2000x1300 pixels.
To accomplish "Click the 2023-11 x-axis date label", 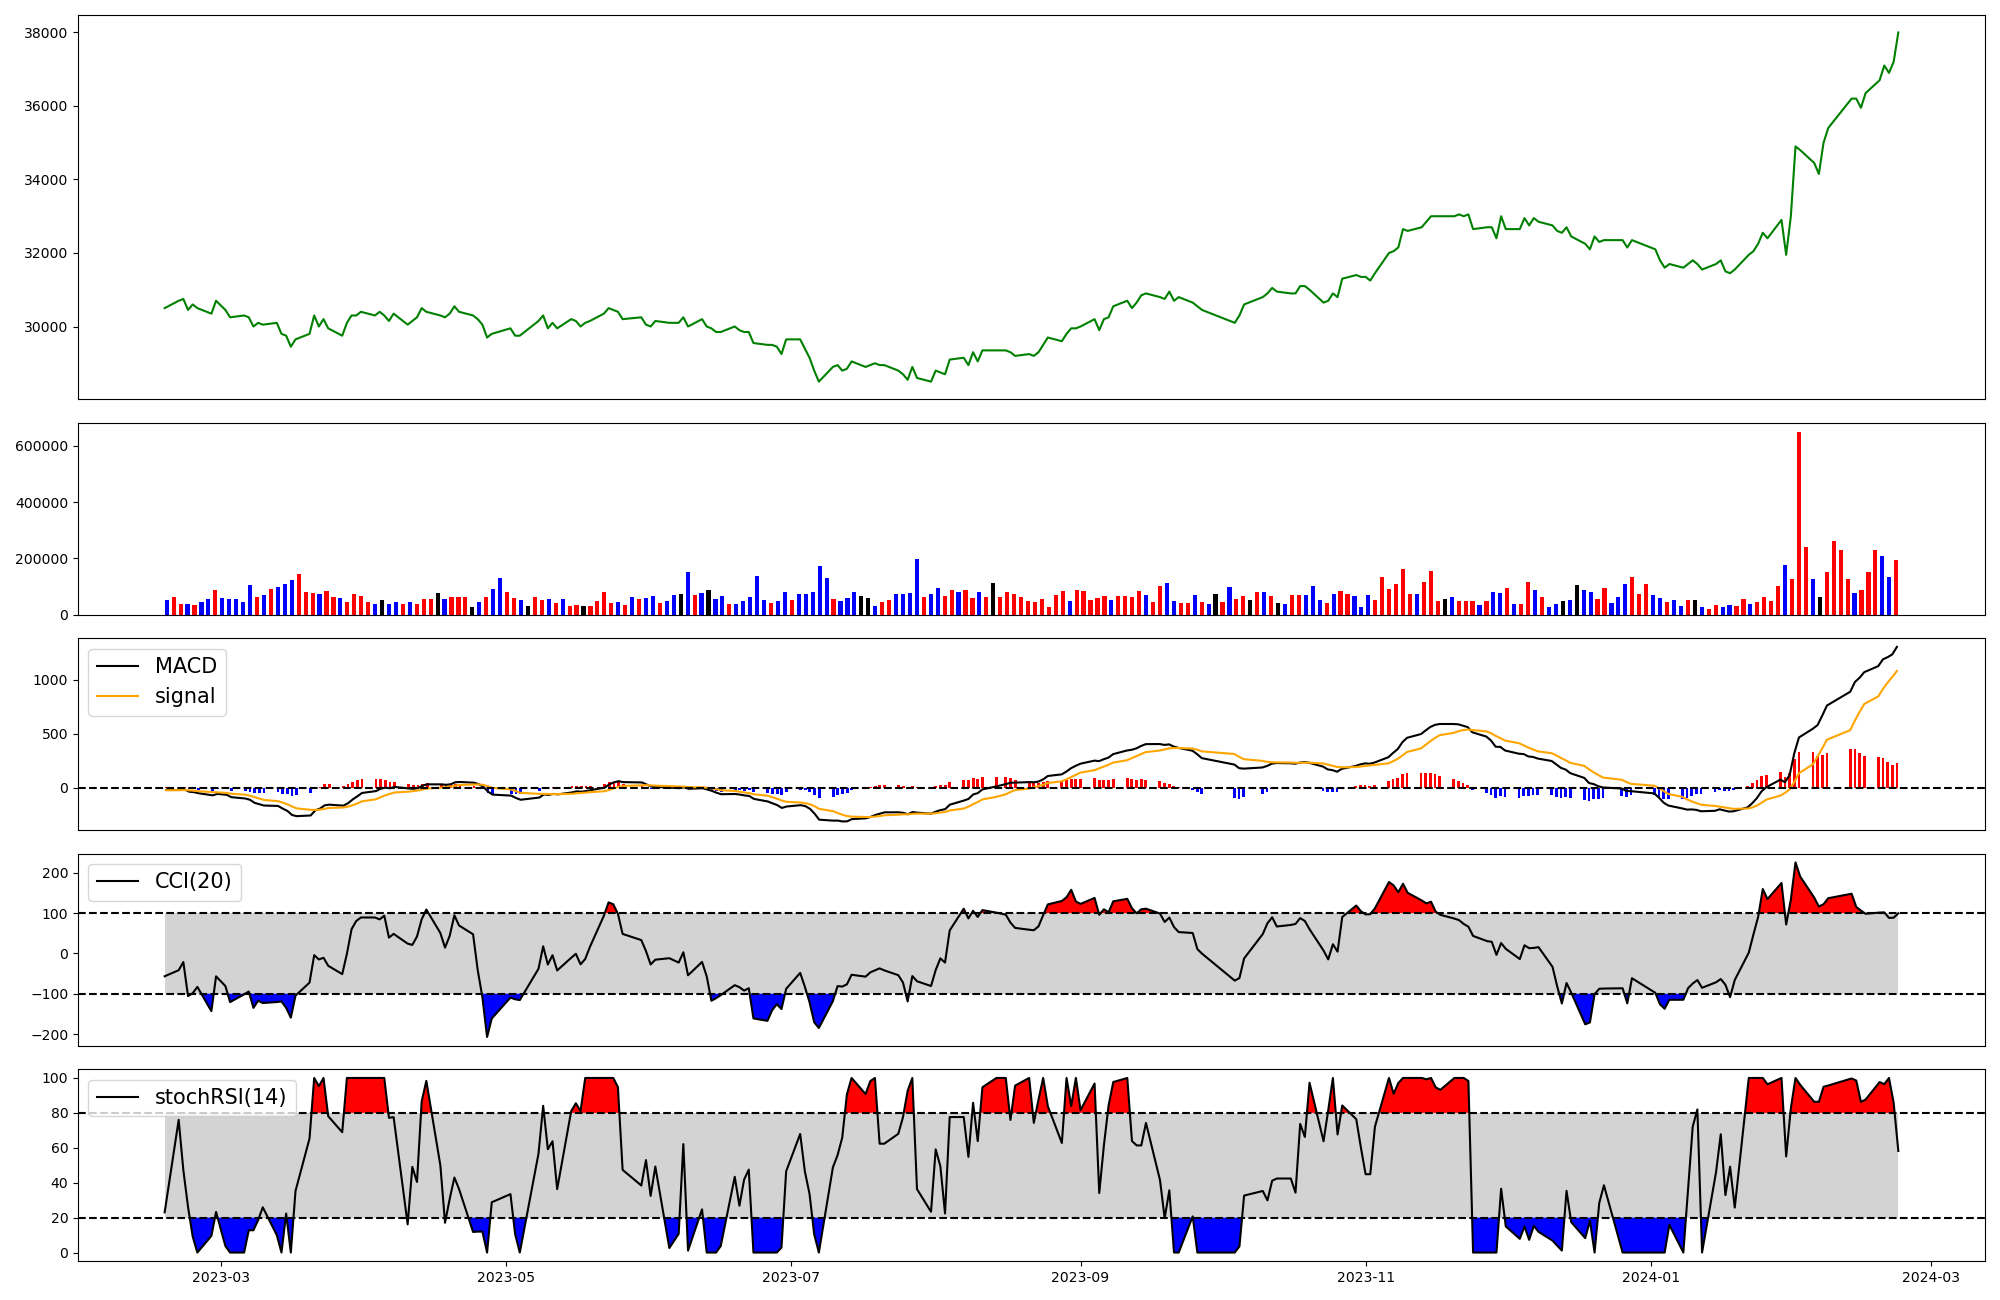I will pyautogui.click(x=1366, y=1277).
